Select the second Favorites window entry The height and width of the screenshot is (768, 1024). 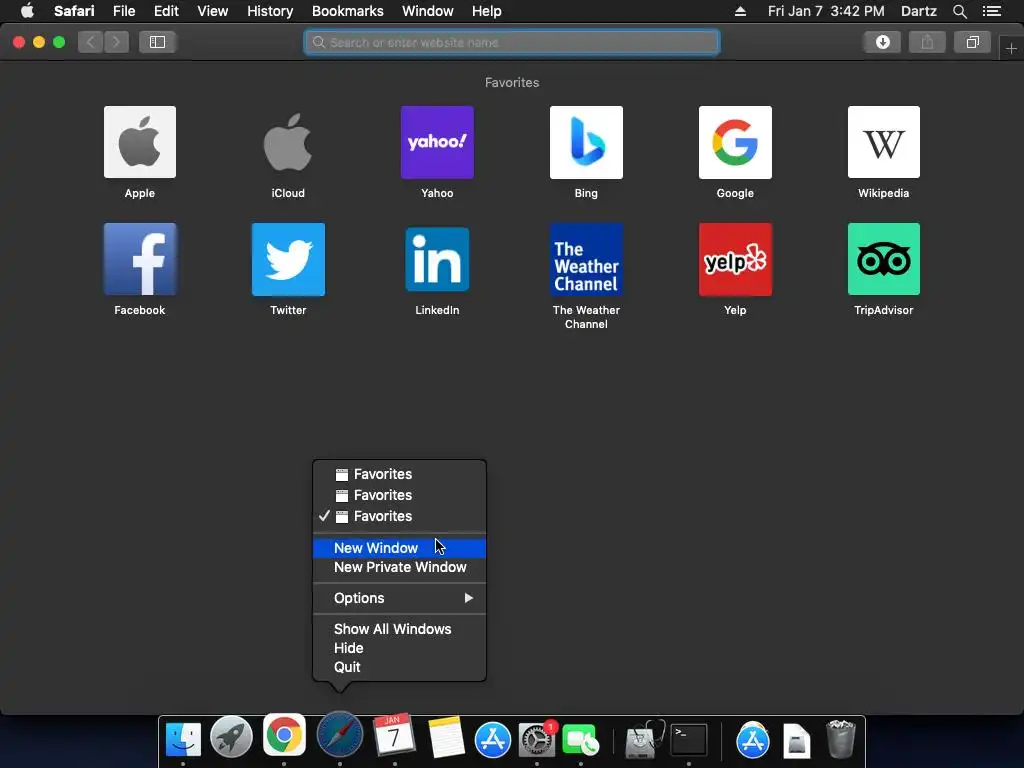tap(400, 495)
